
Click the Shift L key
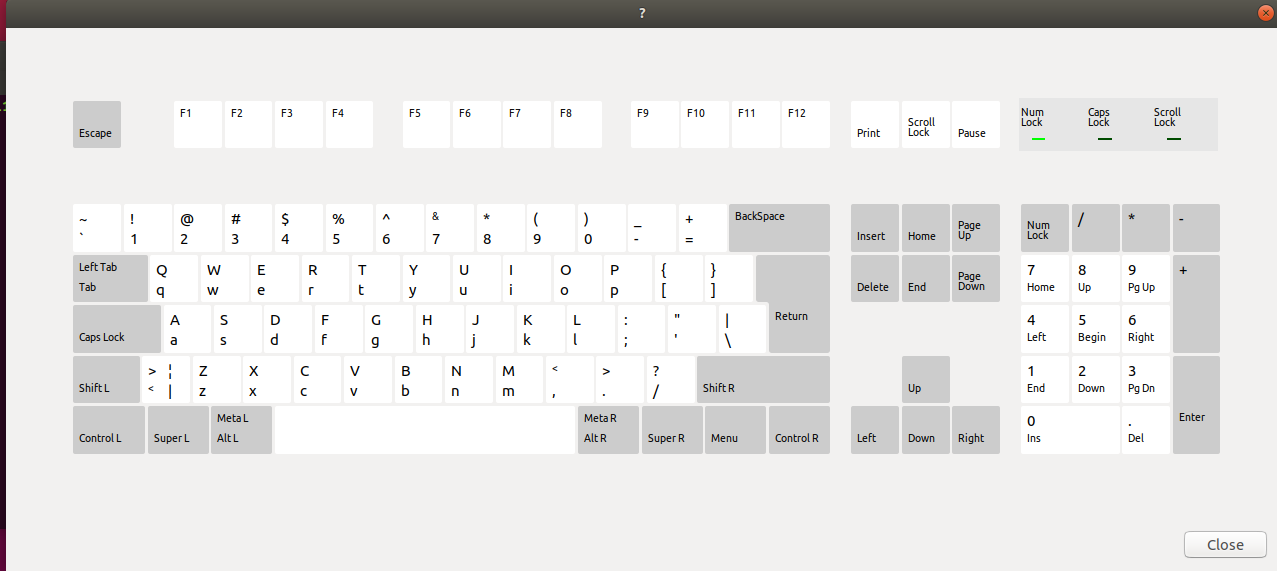pos(106,379)
